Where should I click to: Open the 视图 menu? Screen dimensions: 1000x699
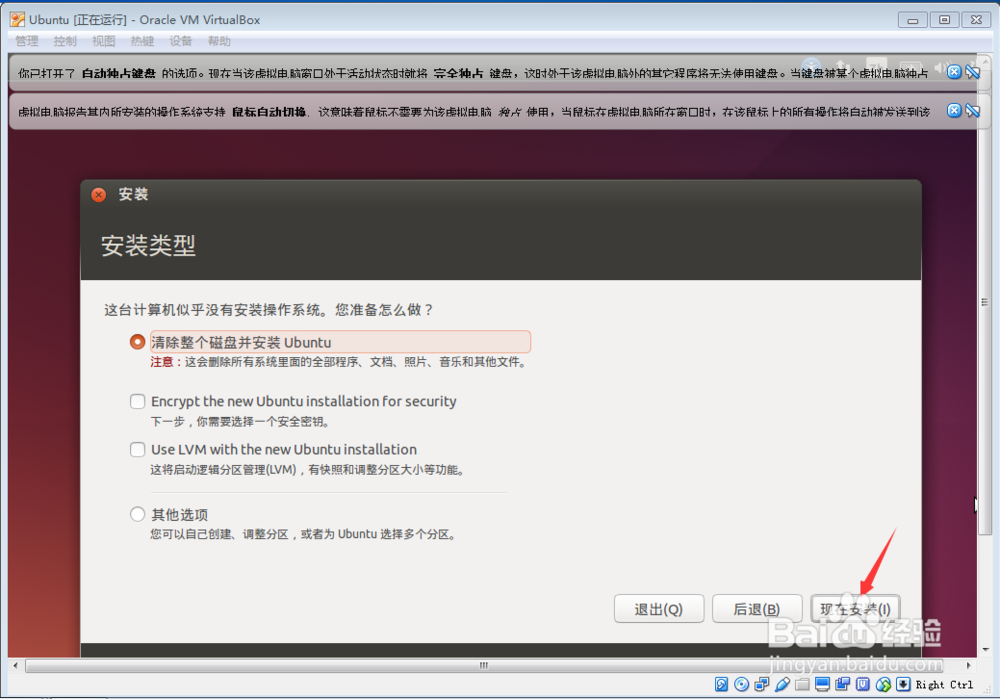104,41
